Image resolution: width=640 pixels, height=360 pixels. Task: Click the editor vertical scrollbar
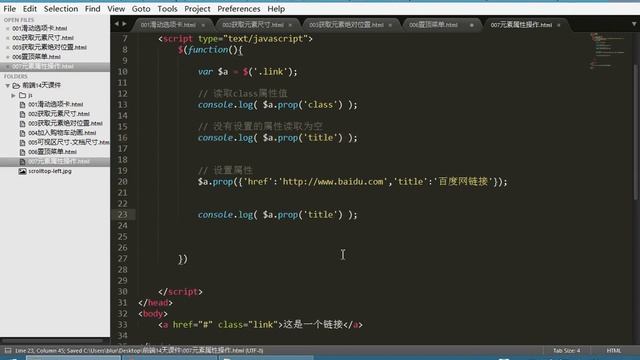(x=636, y=131)
